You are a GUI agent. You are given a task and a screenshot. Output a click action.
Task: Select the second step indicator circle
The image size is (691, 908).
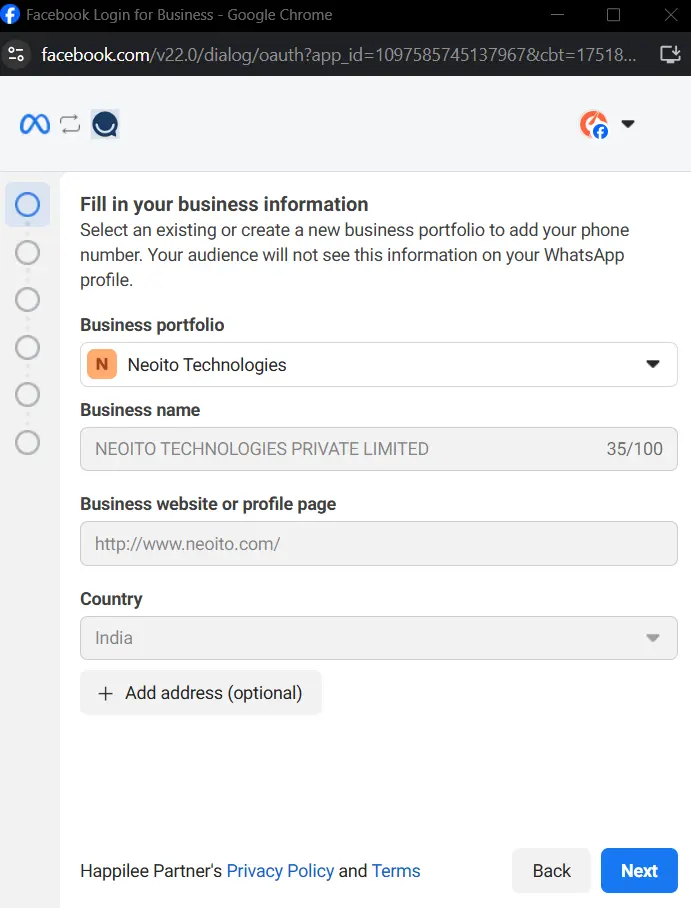click(x=27, y=252)
